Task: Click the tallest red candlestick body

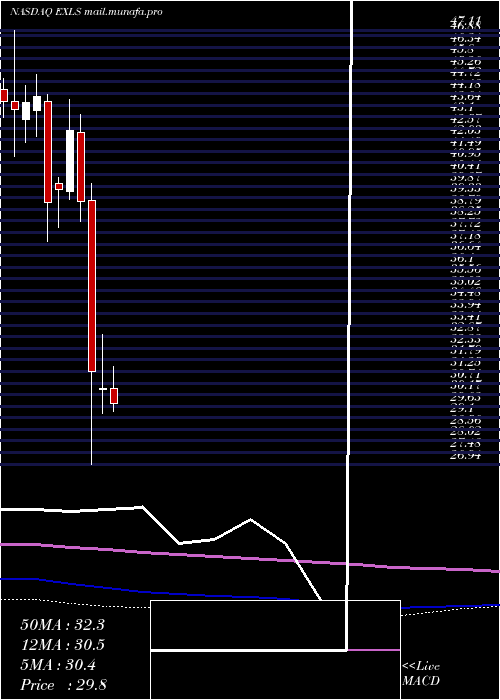Action: tap(92, 286)
